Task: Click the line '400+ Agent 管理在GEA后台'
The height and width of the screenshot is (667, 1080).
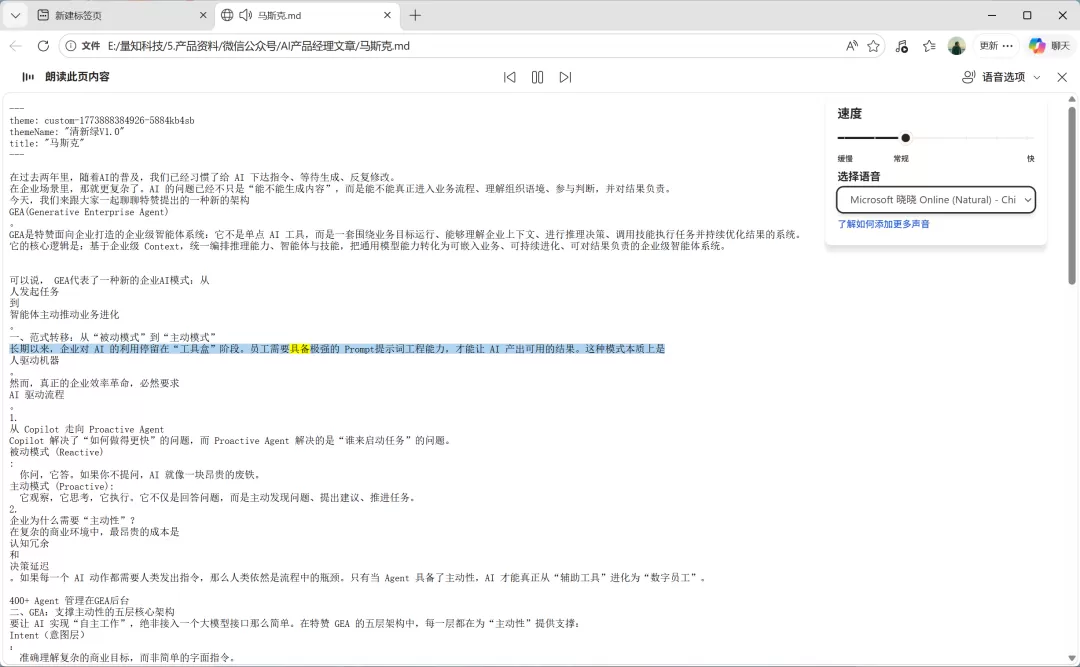Action: tap(69, 601)
